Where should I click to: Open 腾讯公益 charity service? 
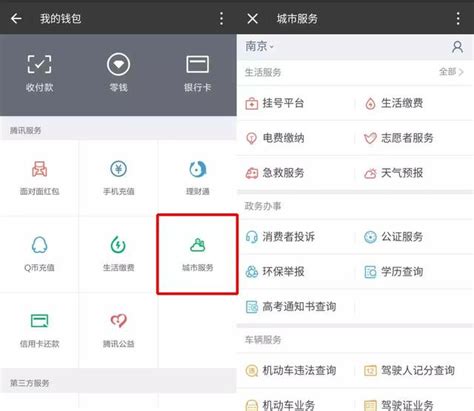[118, 330]
